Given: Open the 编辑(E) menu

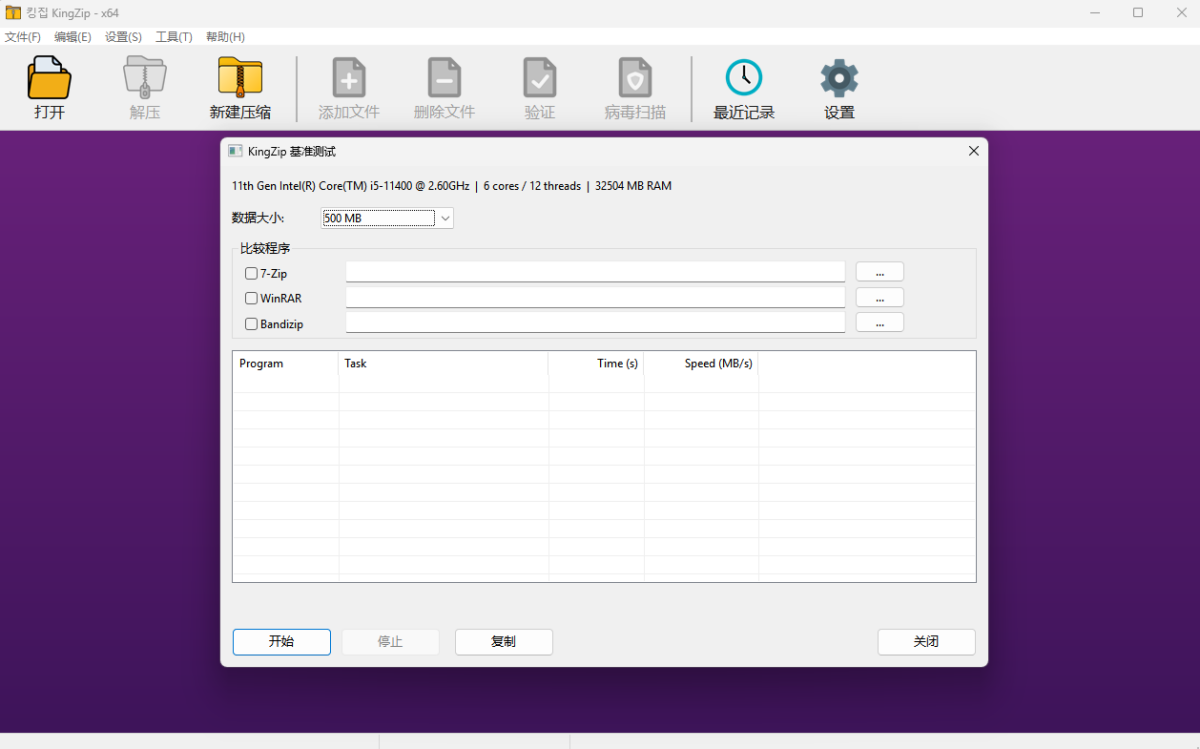Looking at the screenshot, I should tap(72, 37).
